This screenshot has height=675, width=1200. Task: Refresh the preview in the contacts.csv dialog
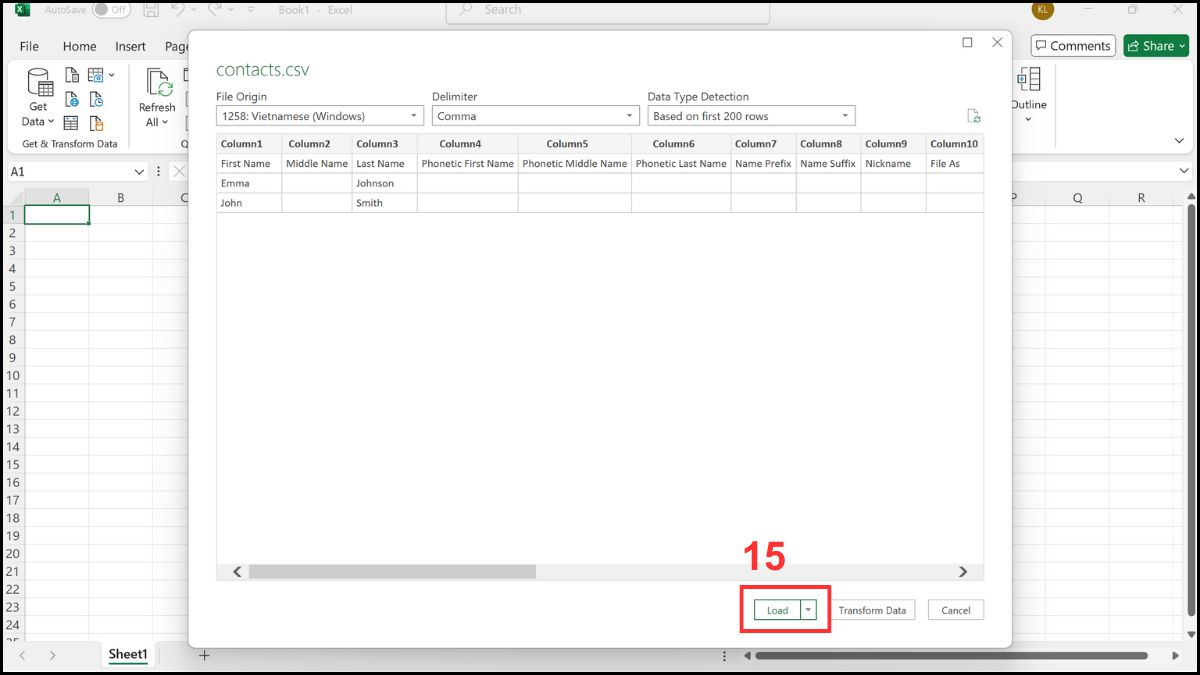(x=974, y=114)
